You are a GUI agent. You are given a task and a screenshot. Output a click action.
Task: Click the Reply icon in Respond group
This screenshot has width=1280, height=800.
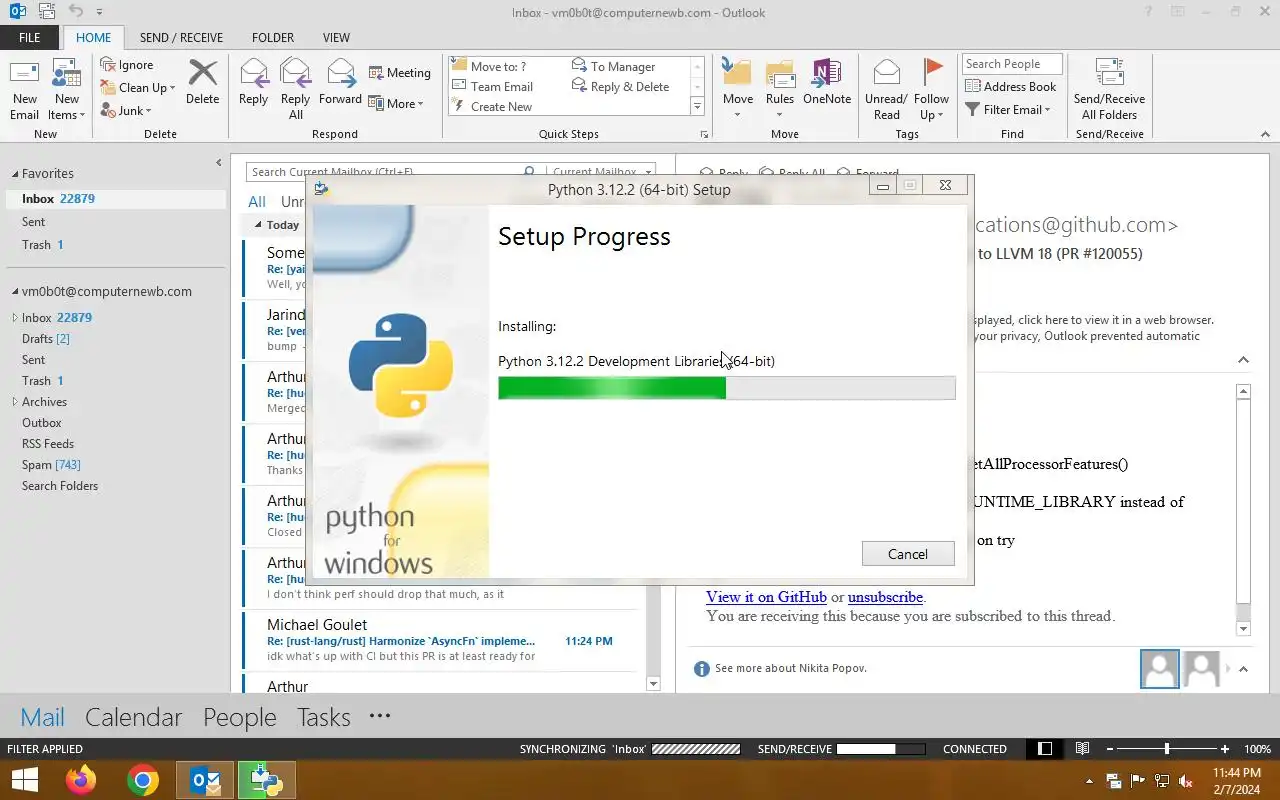(254, 73)
